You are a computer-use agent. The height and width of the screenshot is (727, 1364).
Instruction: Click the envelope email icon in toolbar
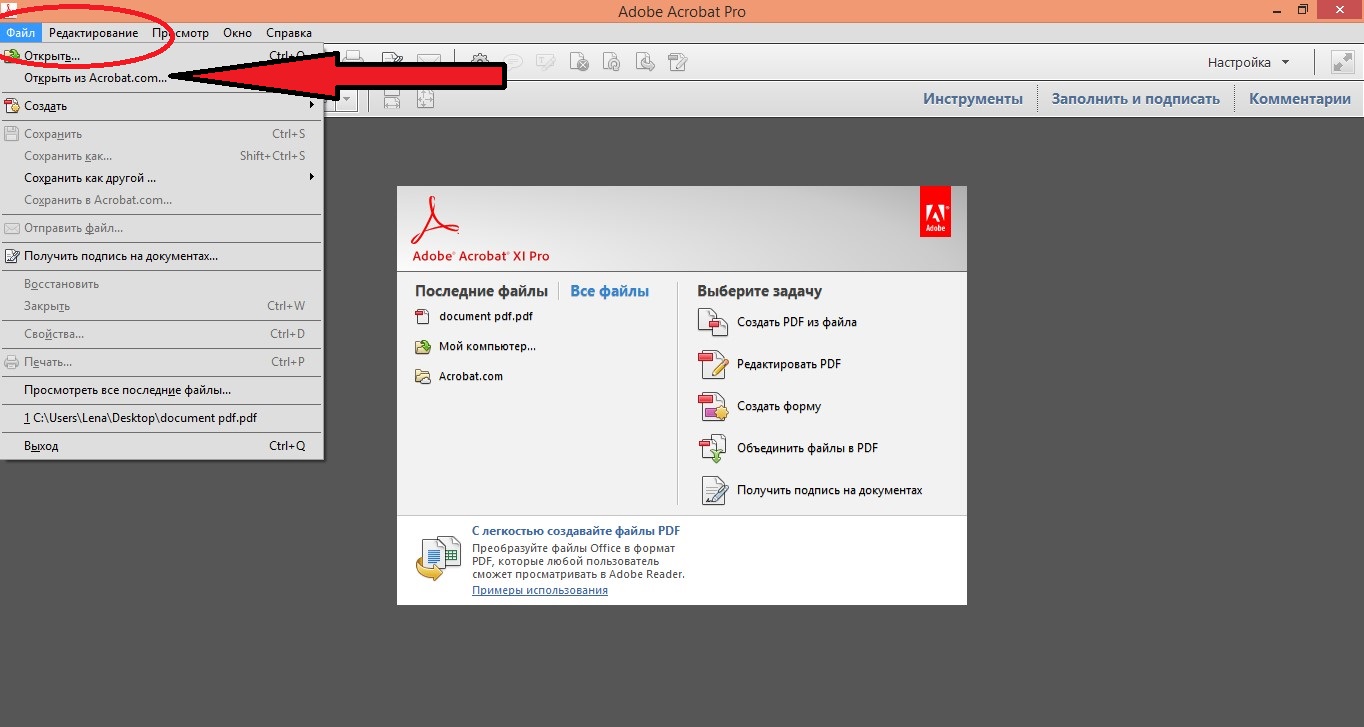[x=429, y=62]
